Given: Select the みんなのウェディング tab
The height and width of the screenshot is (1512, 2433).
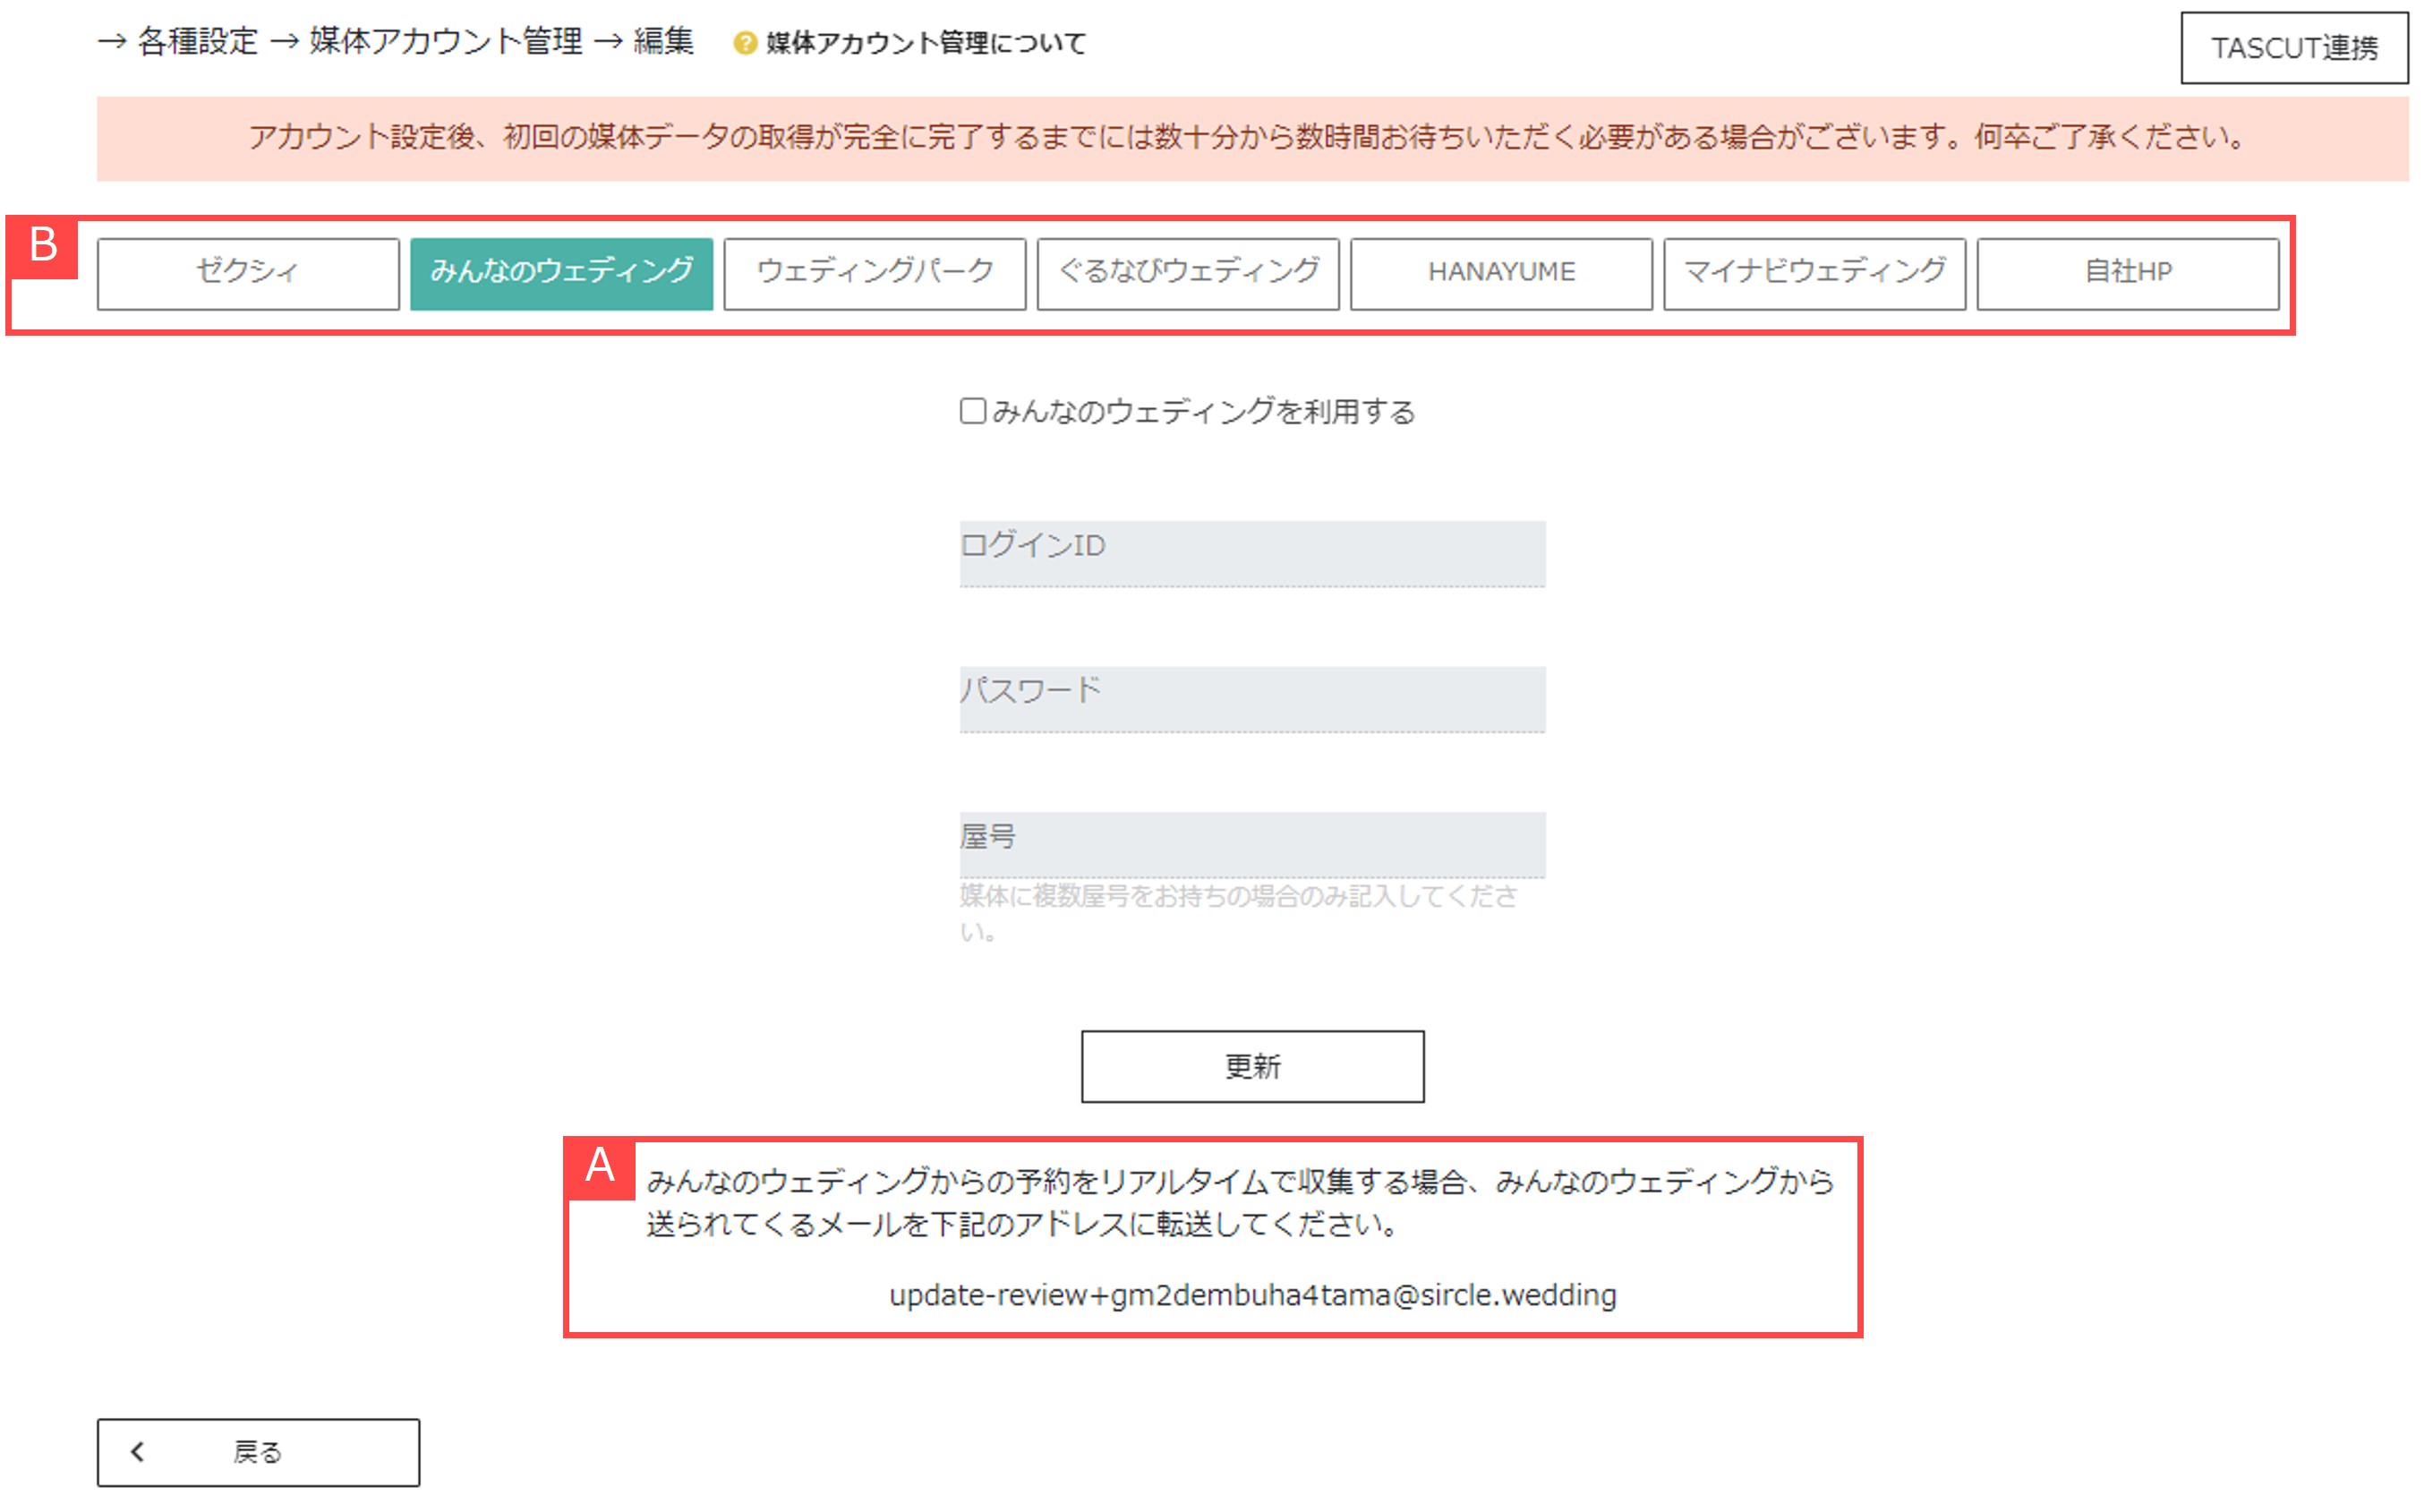Looking at the screenshot, I should [562, 272].
